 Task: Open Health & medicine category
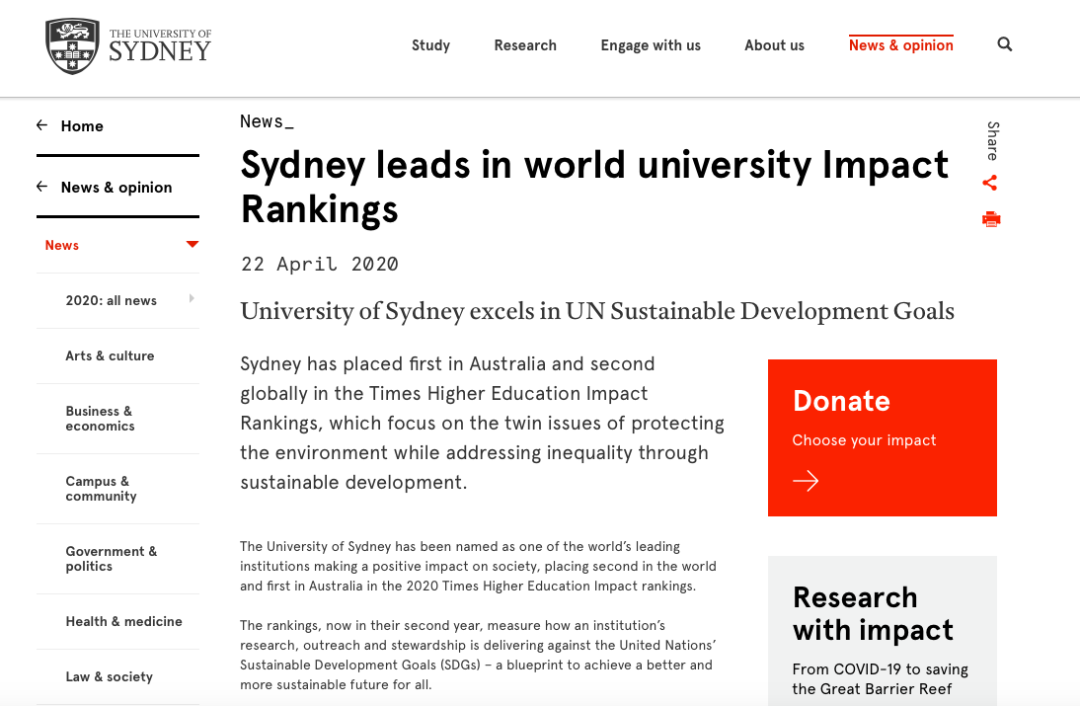(124, 621)
